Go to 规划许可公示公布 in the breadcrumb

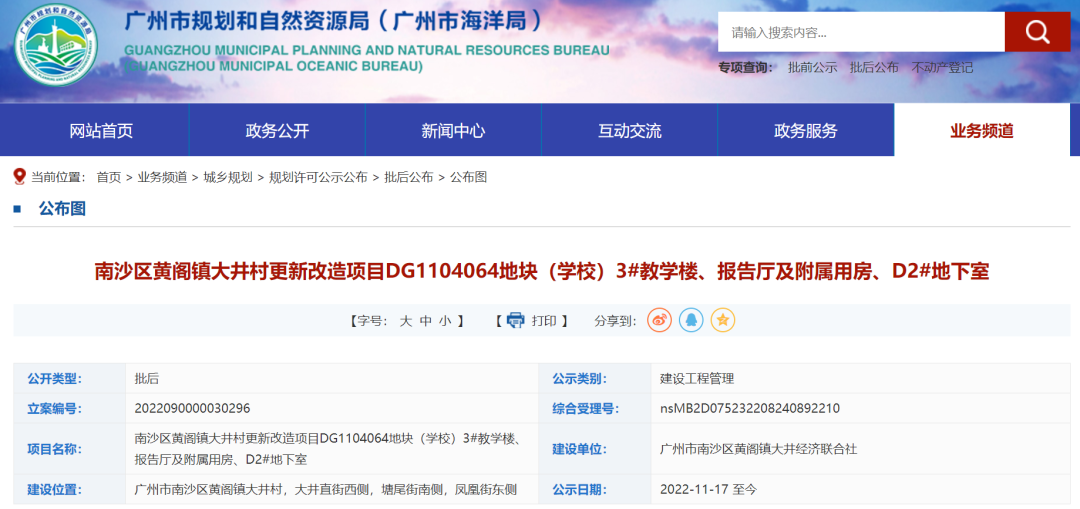pyautogui.click(x=318, y=177)
